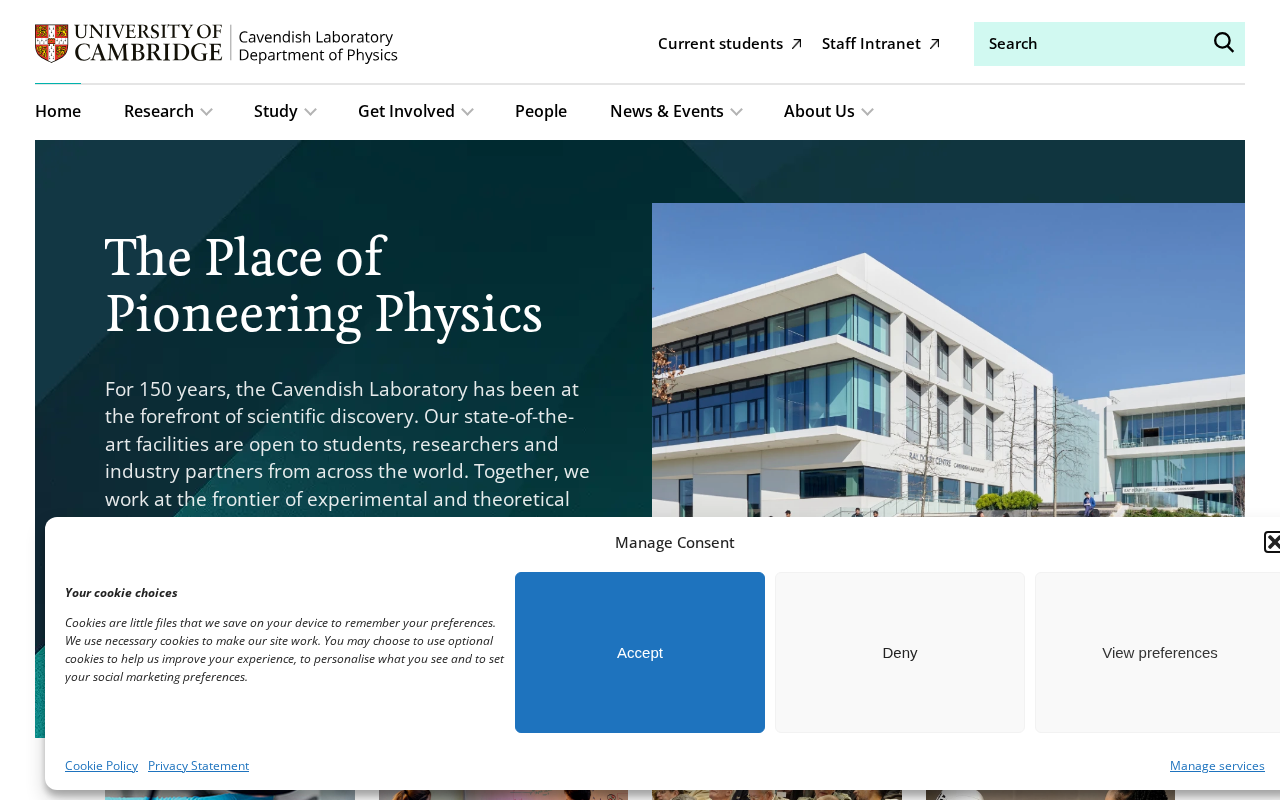
Task: Open the Research menu item
Action: 159,111
